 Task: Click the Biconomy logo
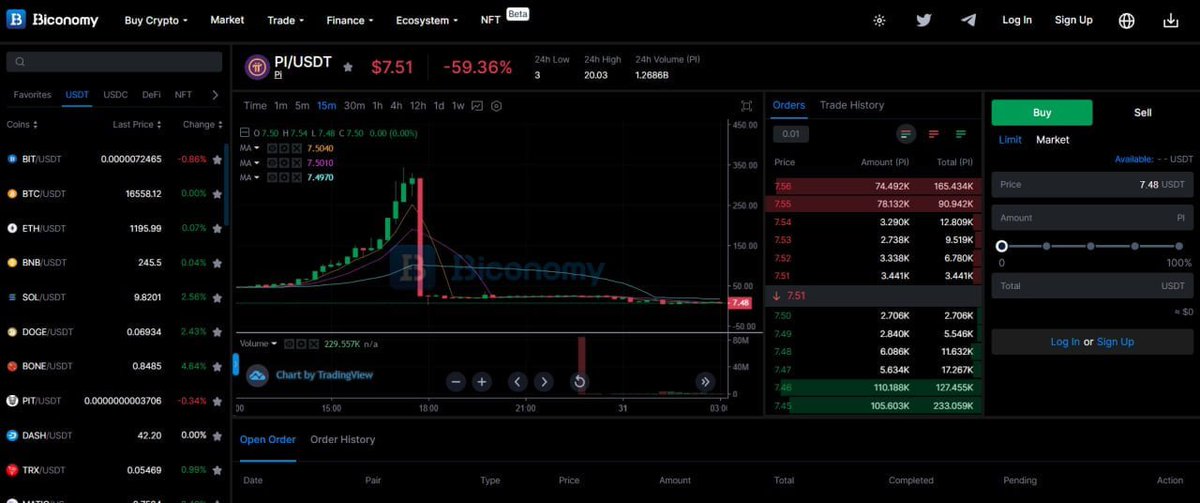(50, 20)
